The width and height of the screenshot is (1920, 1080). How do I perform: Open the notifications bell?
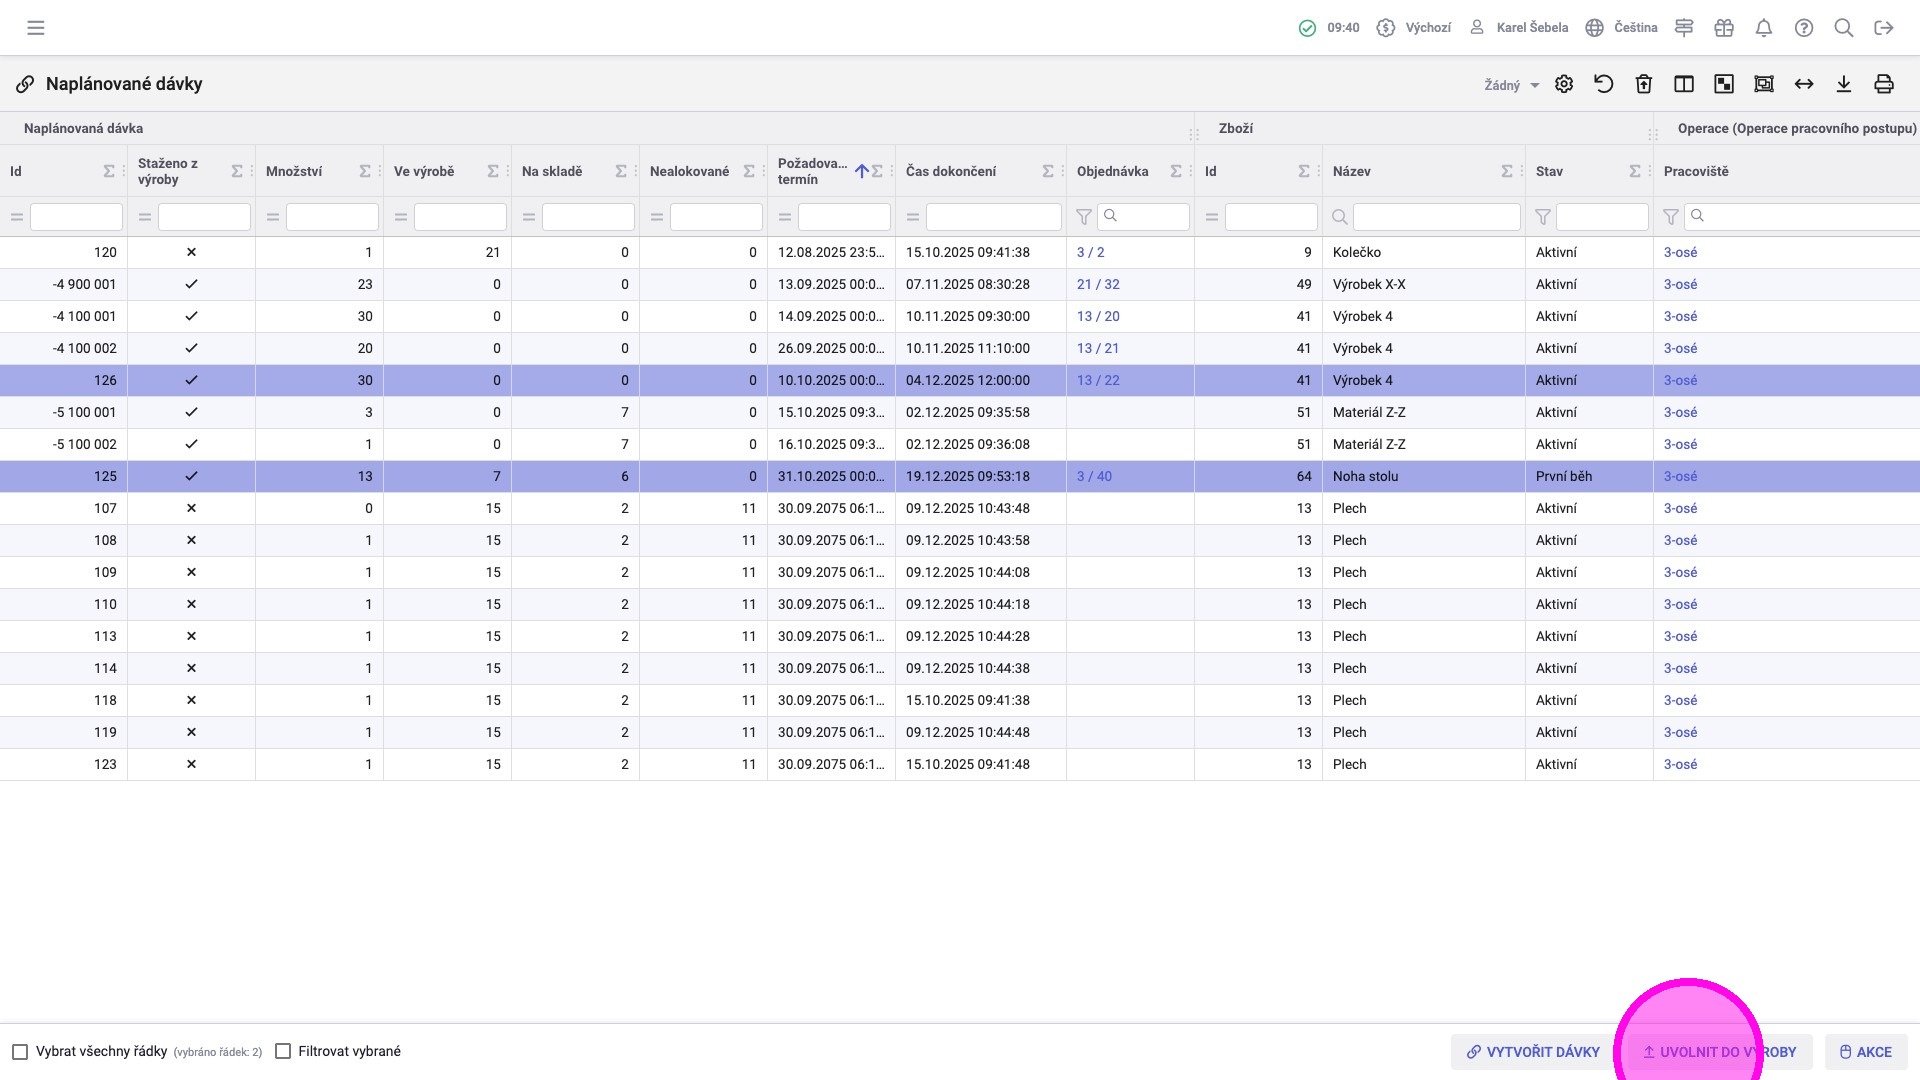[1764, 28]
